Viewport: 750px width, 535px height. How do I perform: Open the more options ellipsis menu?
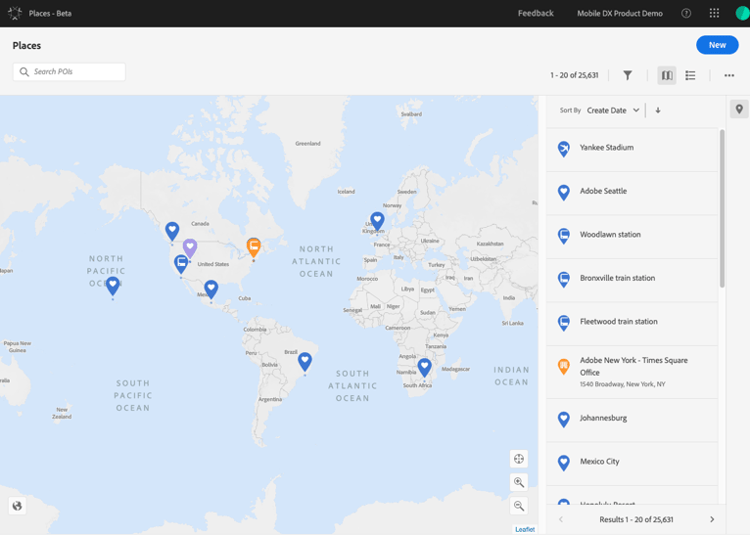(729, 75)
